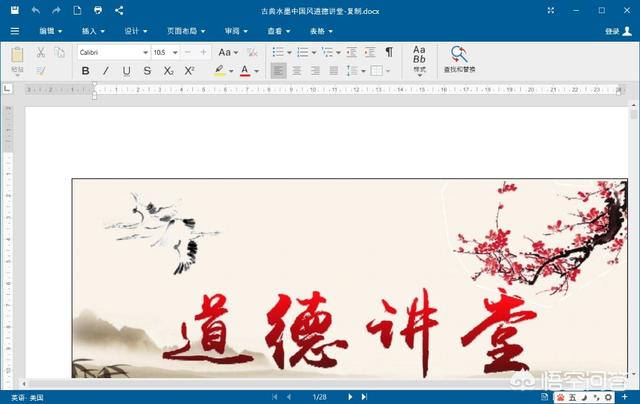Clear text formatting
640x404 pixels.
252,52
